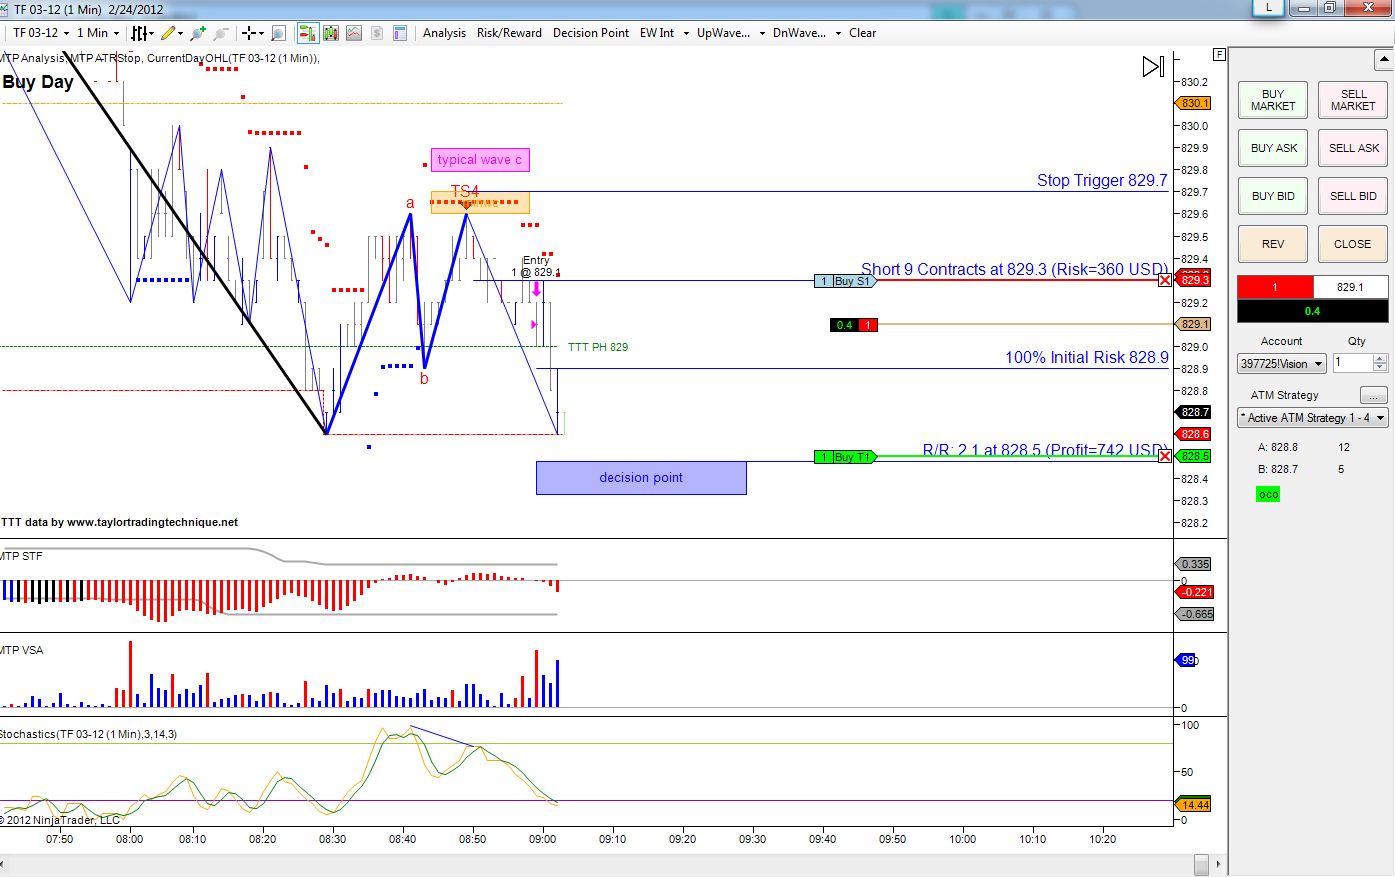This screenshot has height=877, width=1395.
Task: Increase Qty with the up stepper
Action: [x=1380, y=359]
